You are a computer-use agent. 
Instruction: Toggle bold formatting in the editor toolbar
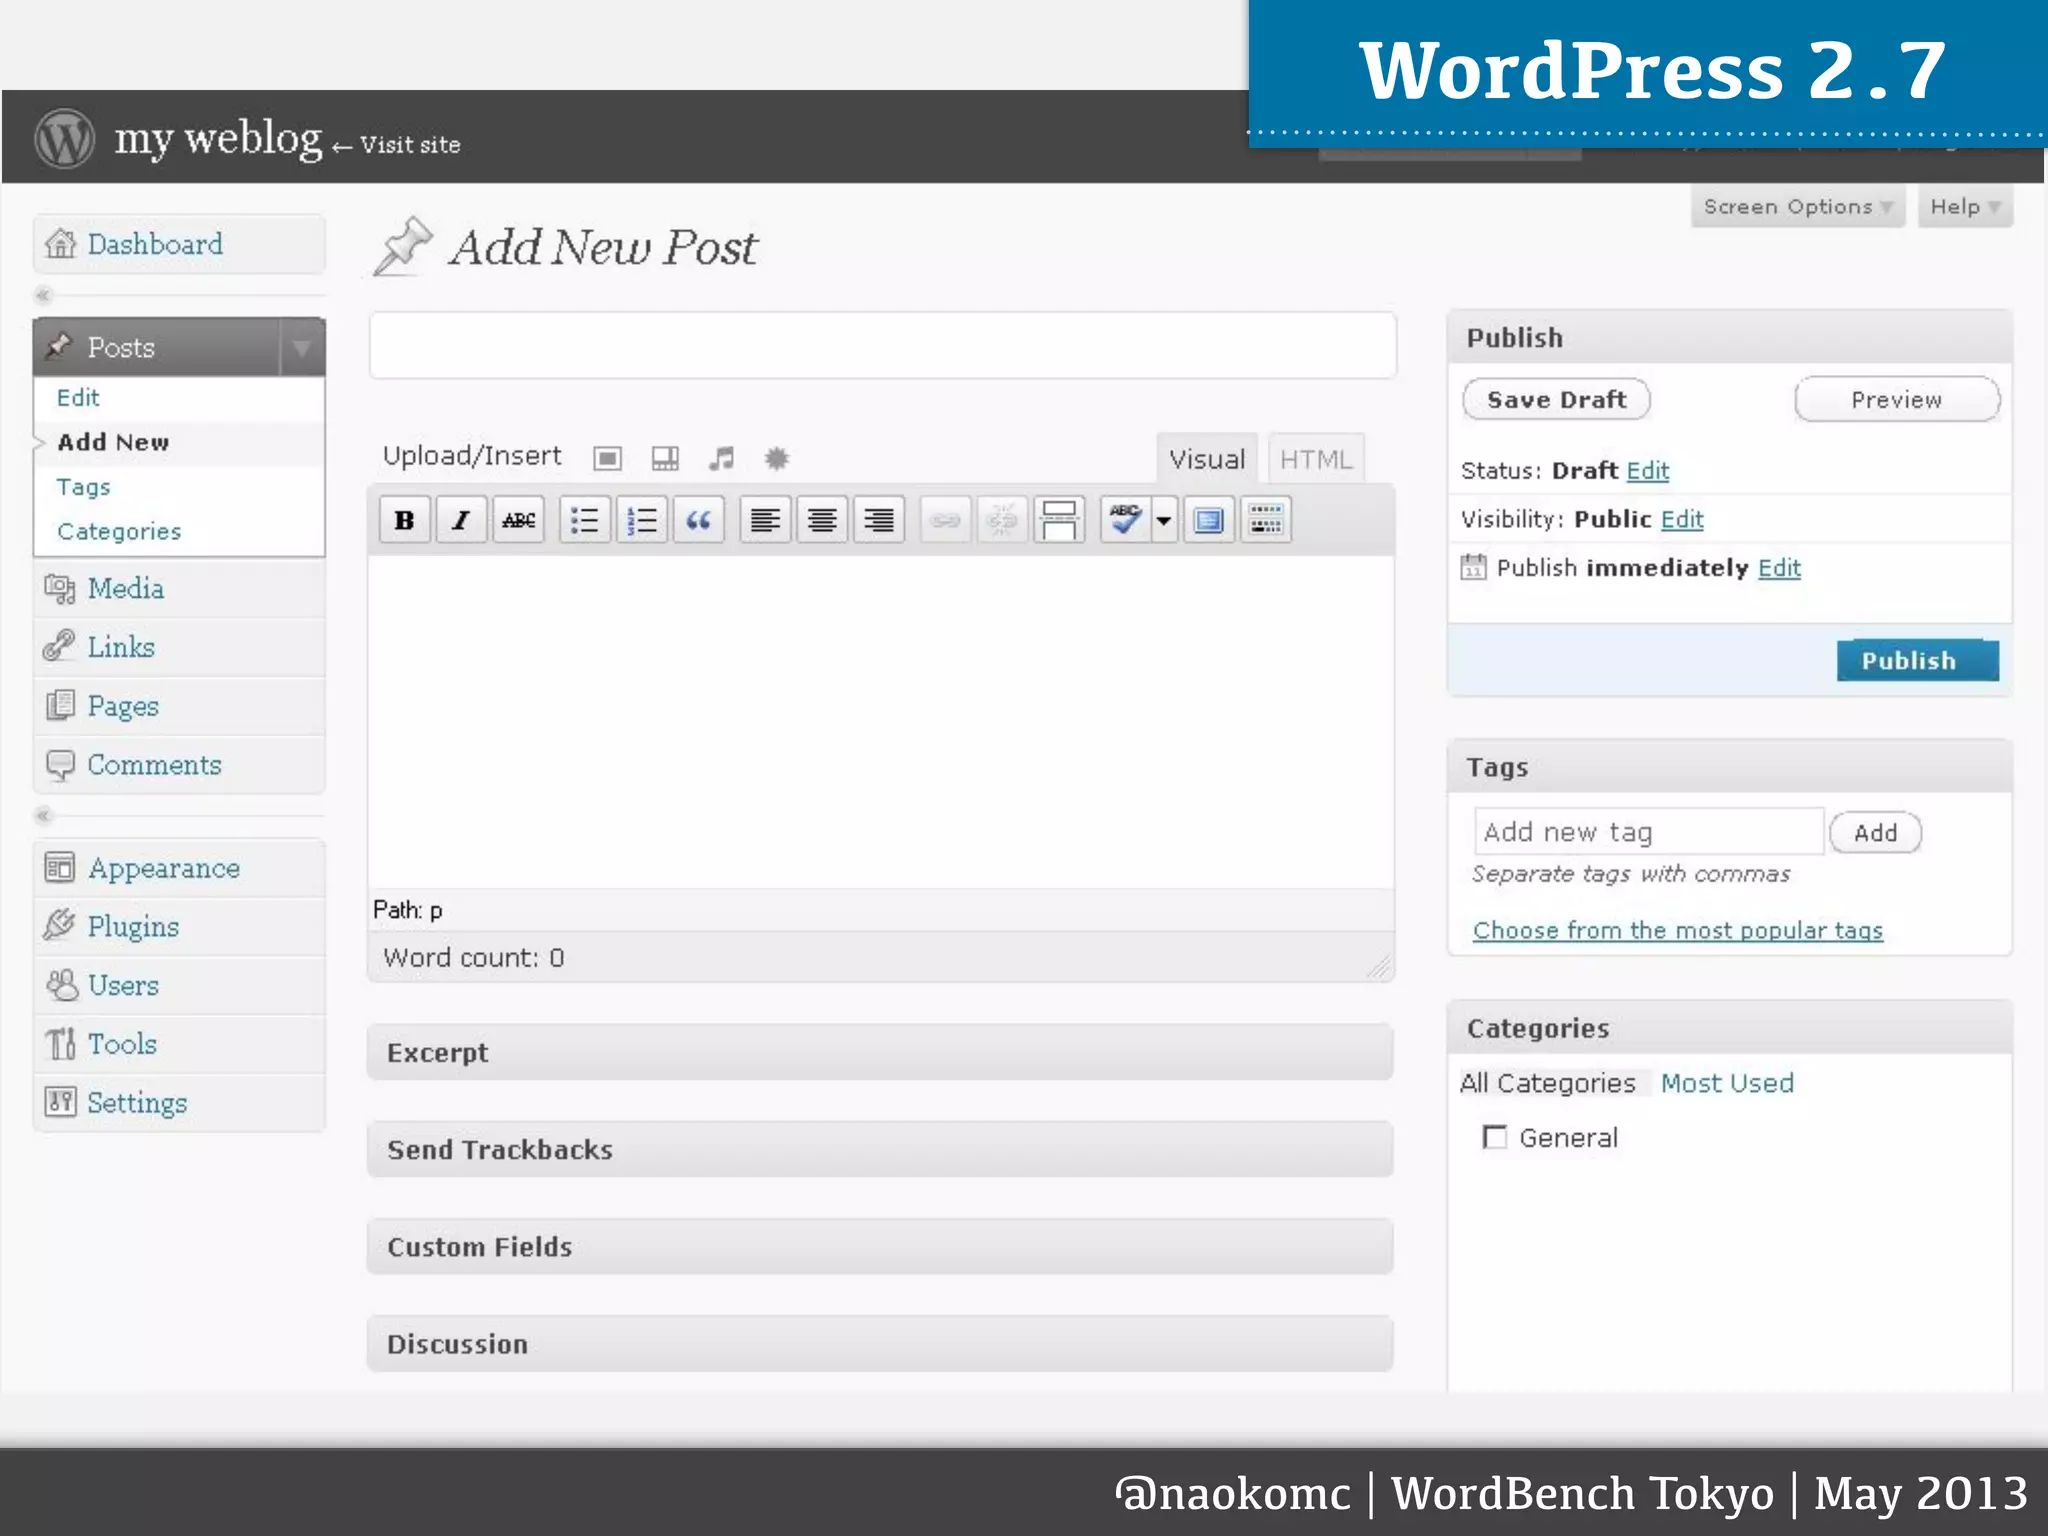click(405, 520)
